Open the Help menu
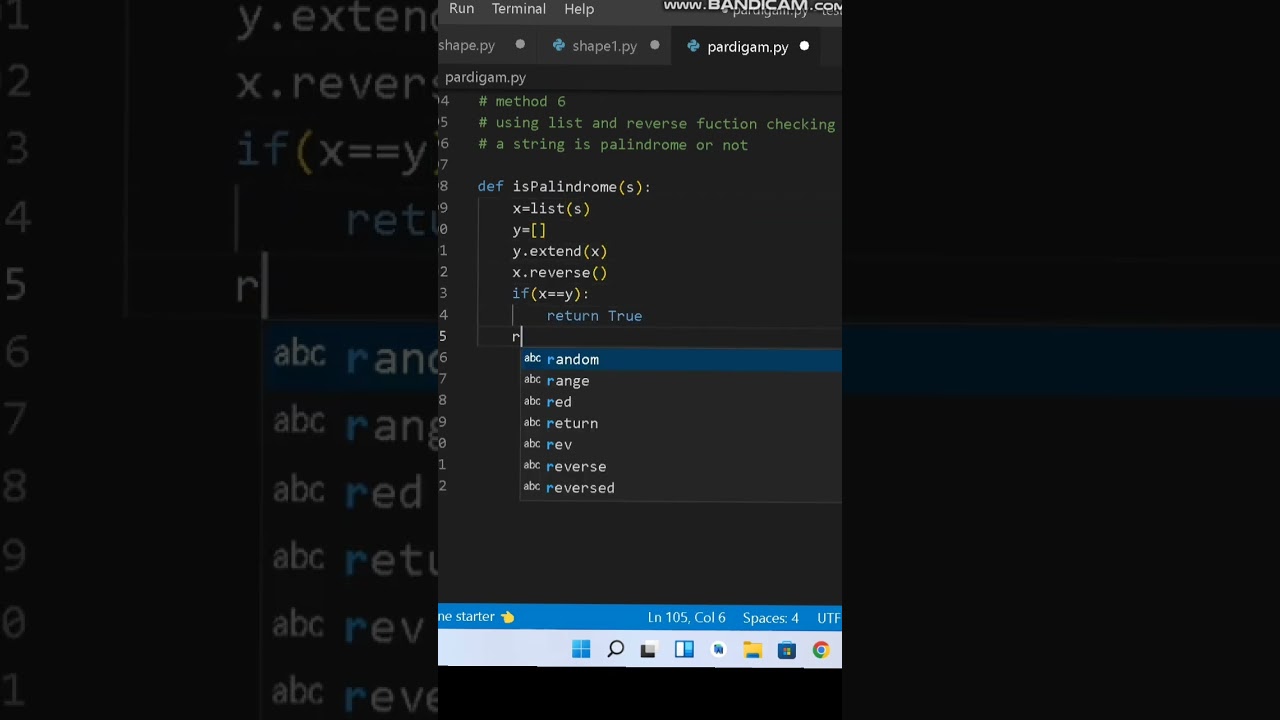The image size is (1280, 720). [579, 9]
